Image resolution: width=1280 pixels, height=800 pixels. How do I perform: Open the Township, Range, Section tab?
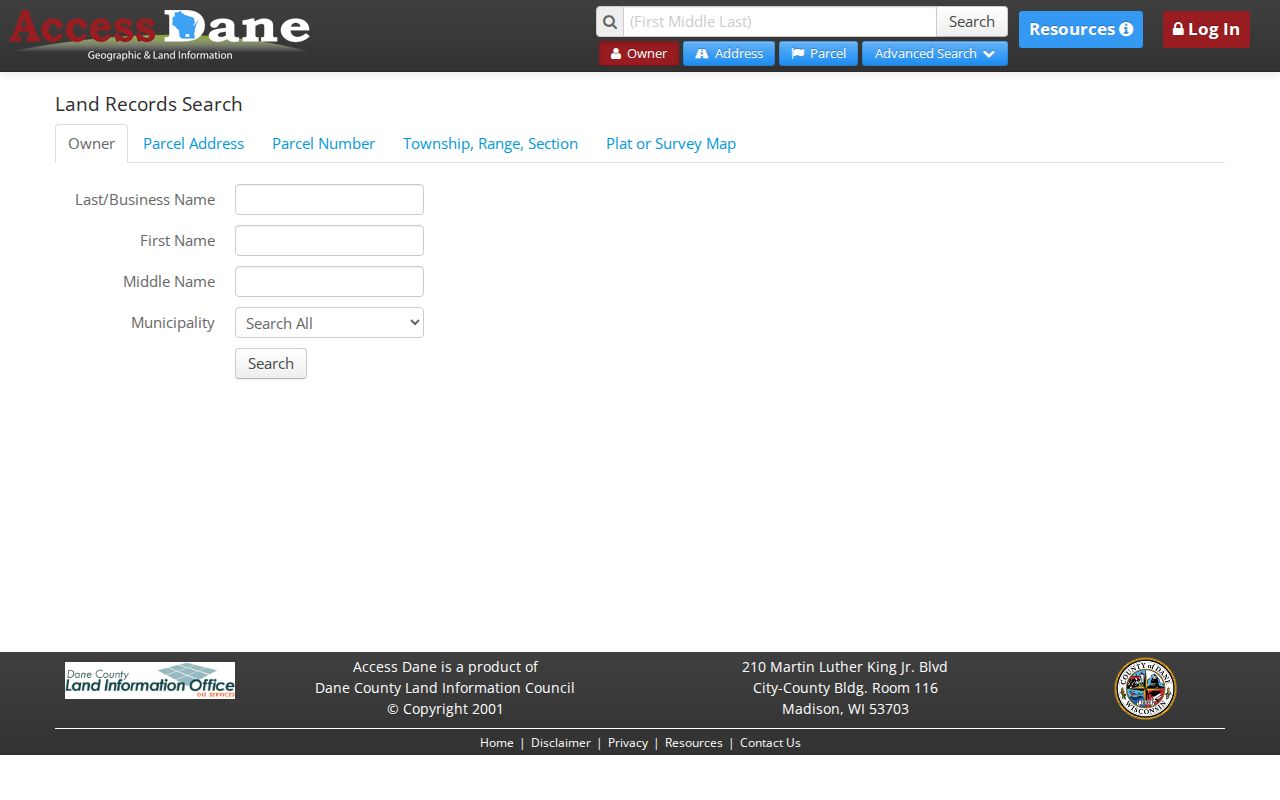click(491, 144)
